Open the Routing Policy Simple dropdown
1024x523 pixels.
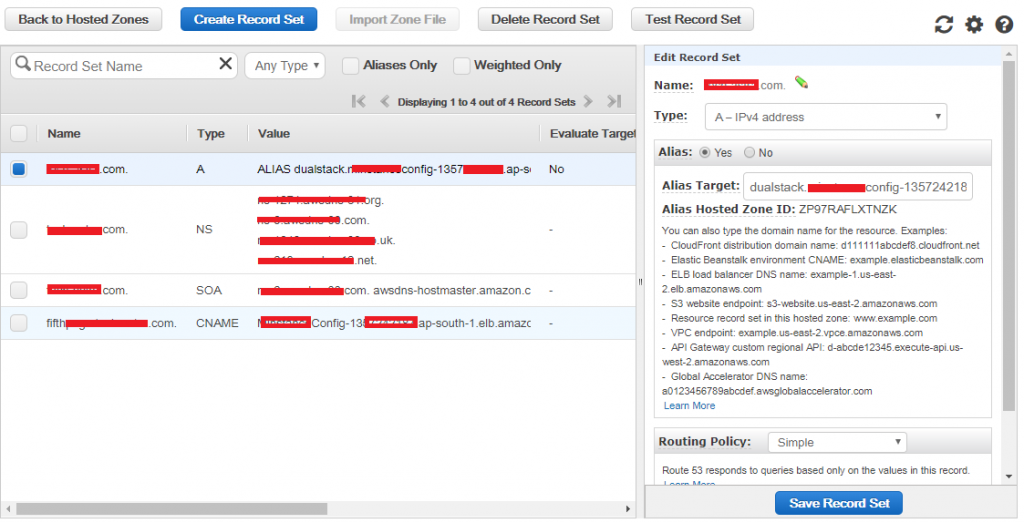click(837, 442)
